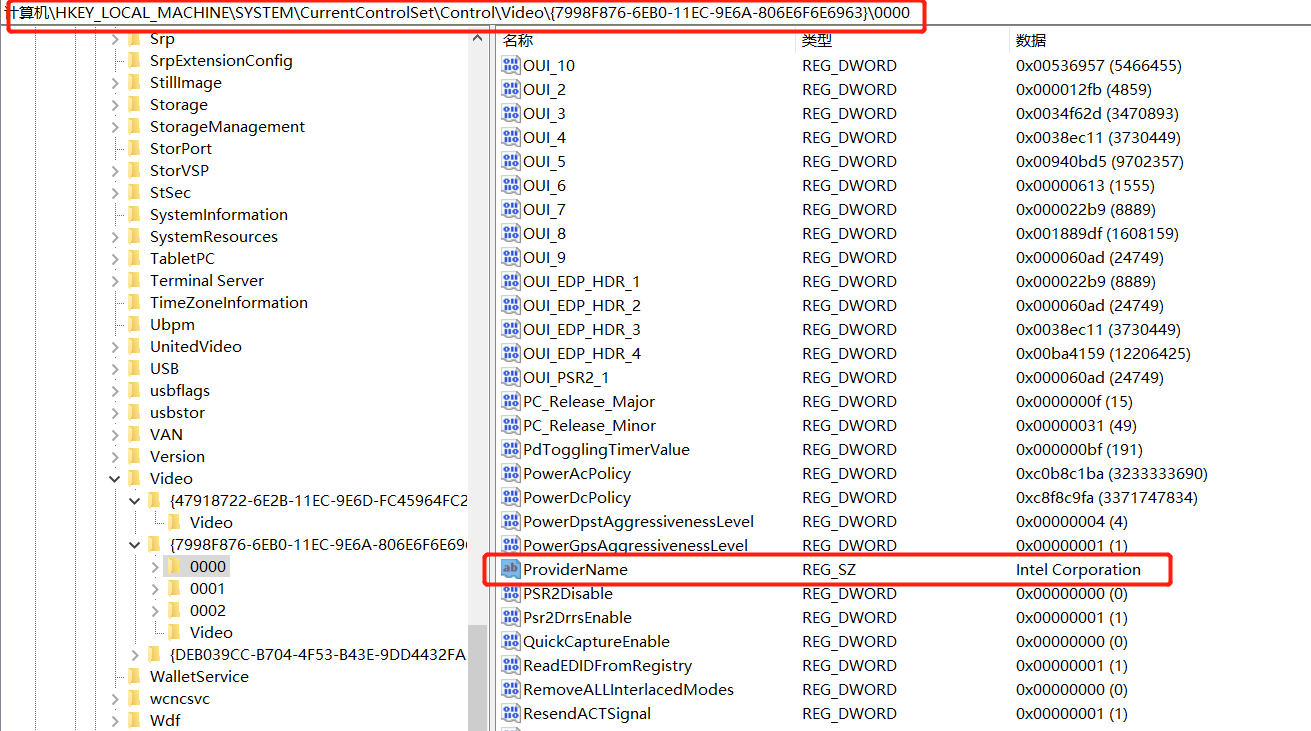Click the REG_DWORD icon next to OUI_10

(509, 65)
